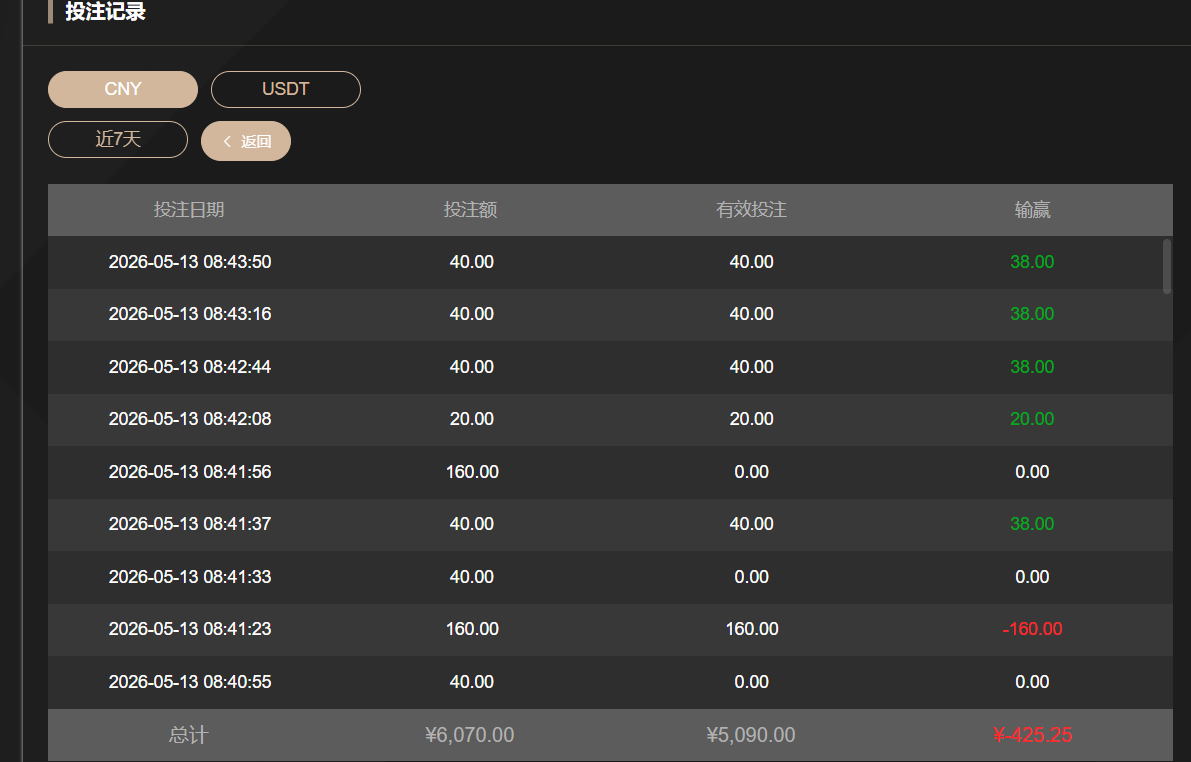Click the 投注额 column header

[471, 210]
